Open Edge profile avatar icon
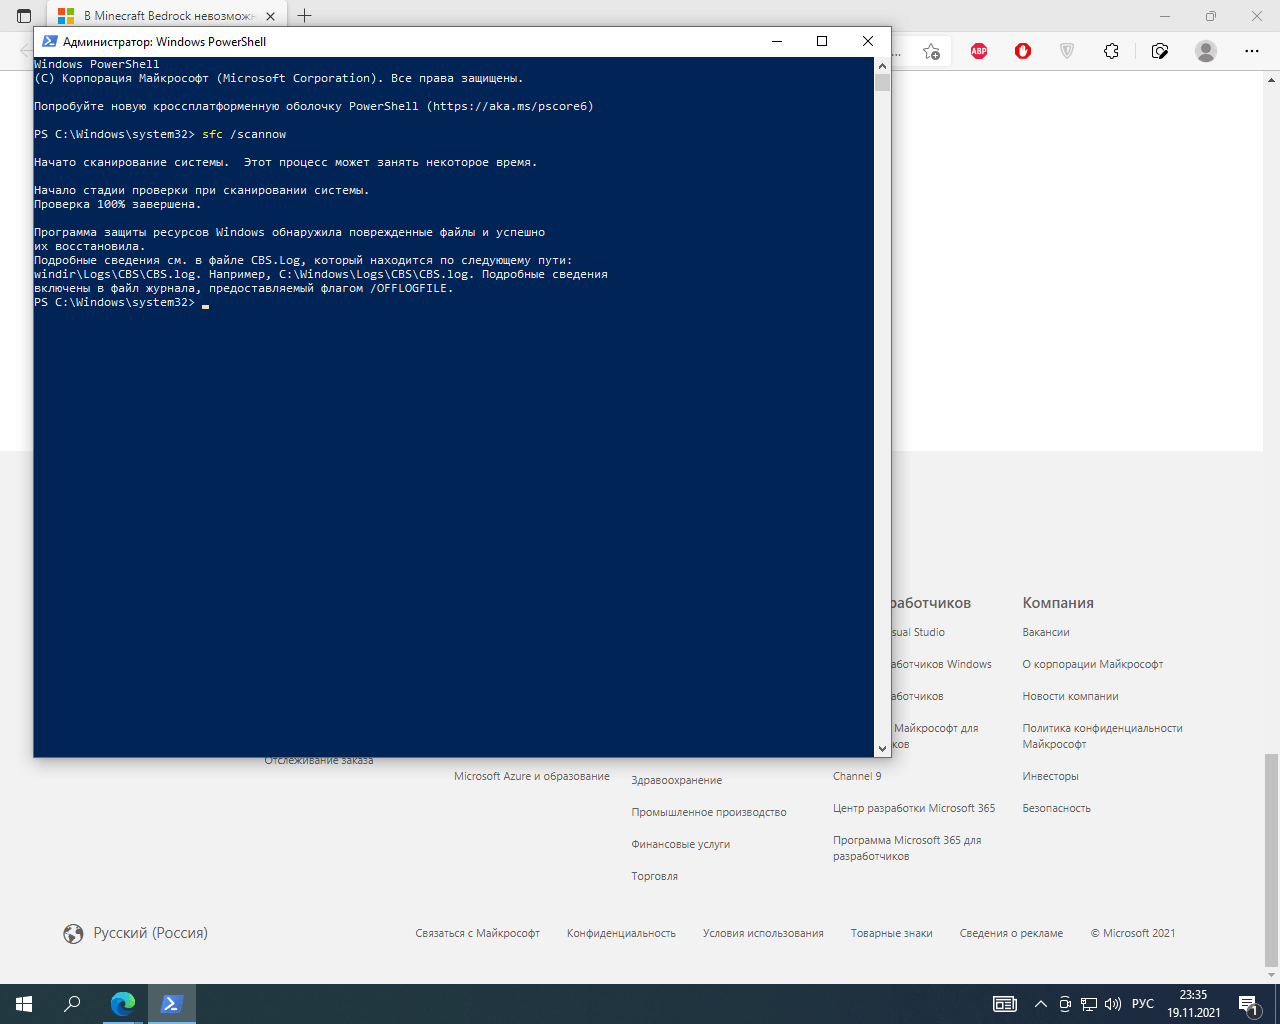 (x=1206, y=51)
